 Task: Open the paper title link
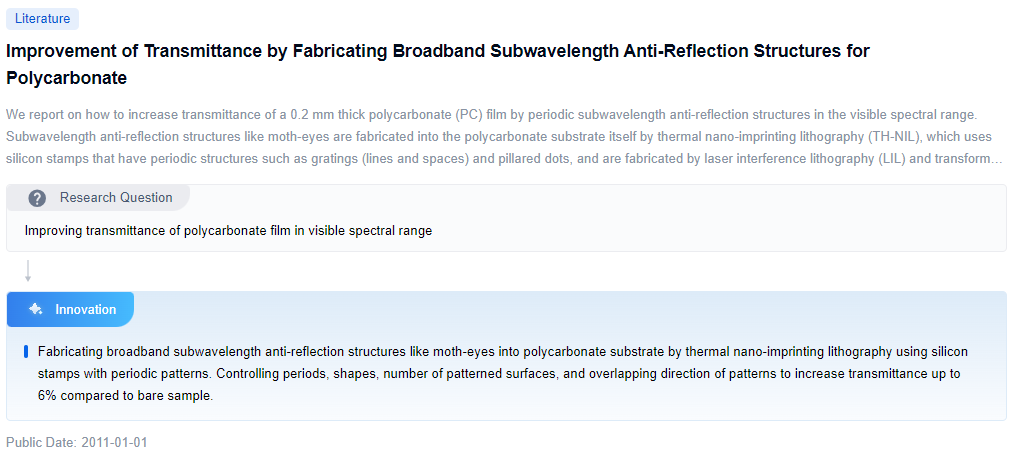point(437,51)
